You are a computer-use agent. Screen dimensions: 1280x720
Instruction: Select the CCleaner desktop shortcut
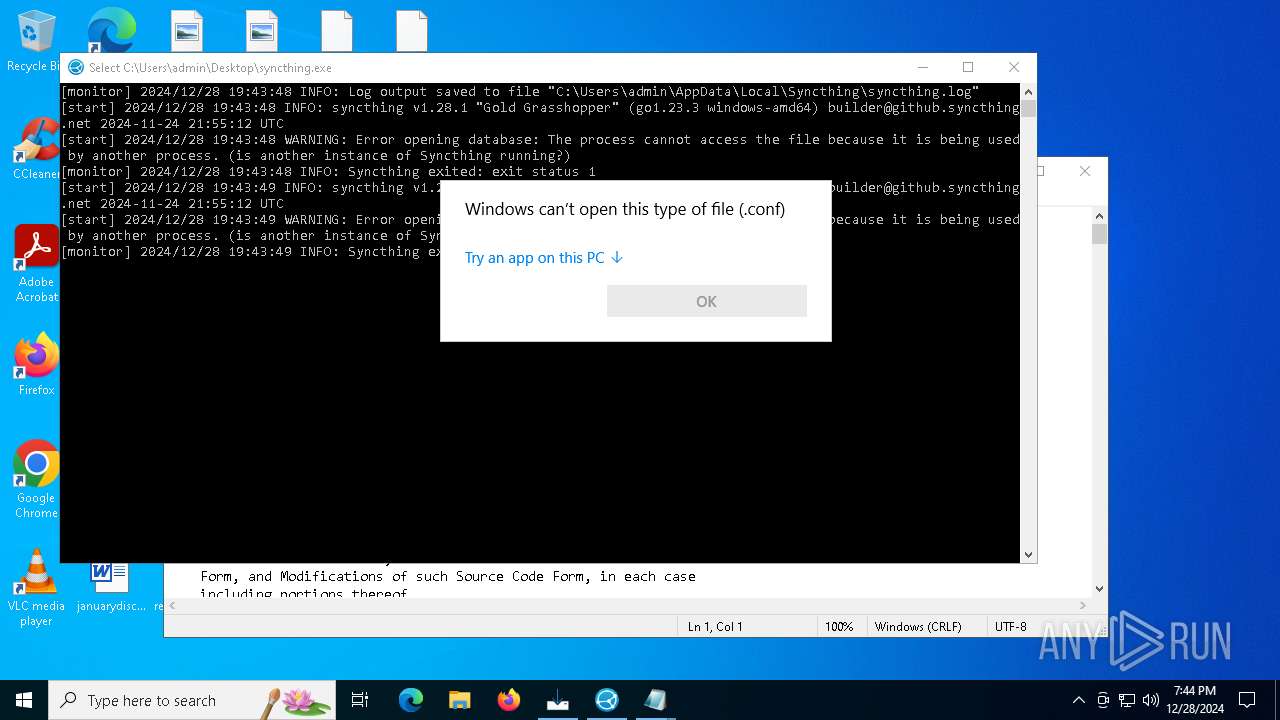(x=36, y=148)
